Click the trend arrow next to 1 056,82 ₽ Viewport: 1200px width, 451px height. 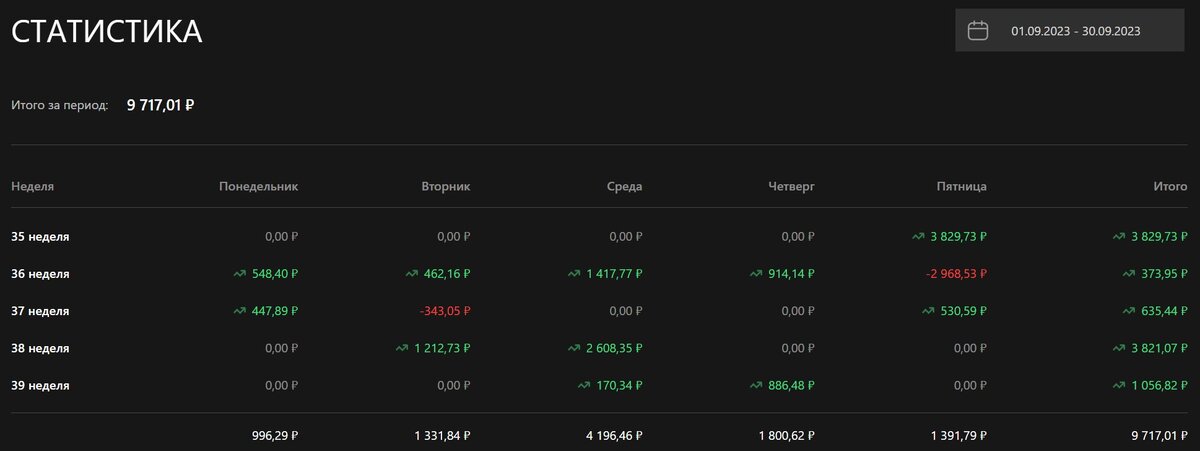1118,385
